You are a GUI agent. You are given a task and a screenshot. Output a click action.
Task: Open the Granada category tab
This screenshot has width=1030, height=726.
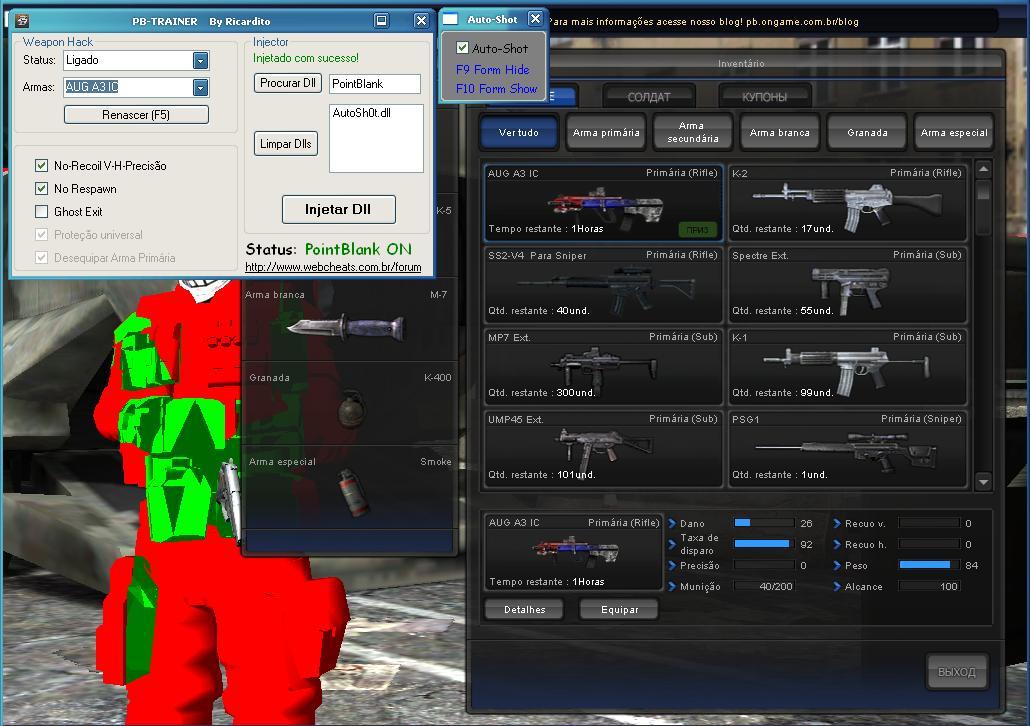tap(867, 132)
